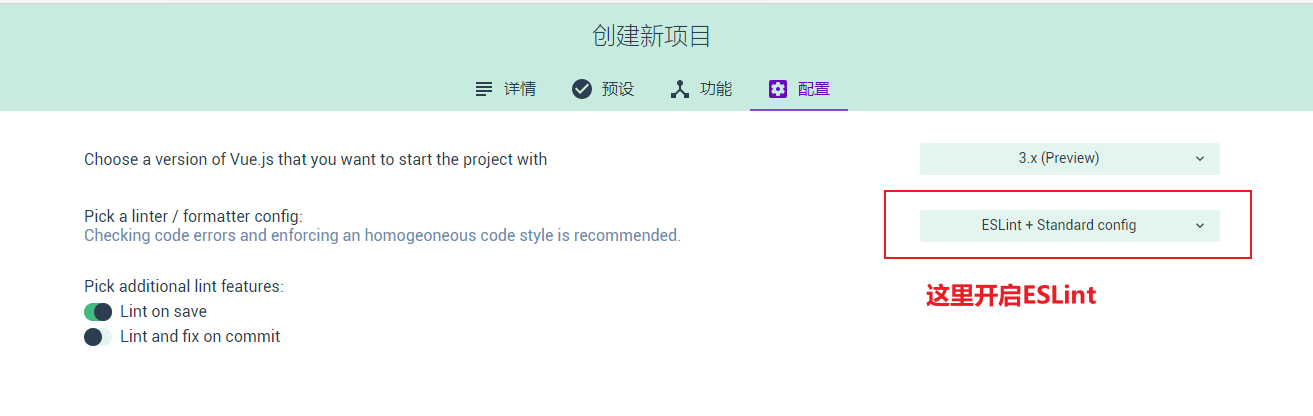Image resolution: width=1313 pixels, height=416 pixels.
Task: Click the Lint on save label text
Action: click(x=163, y=312)
